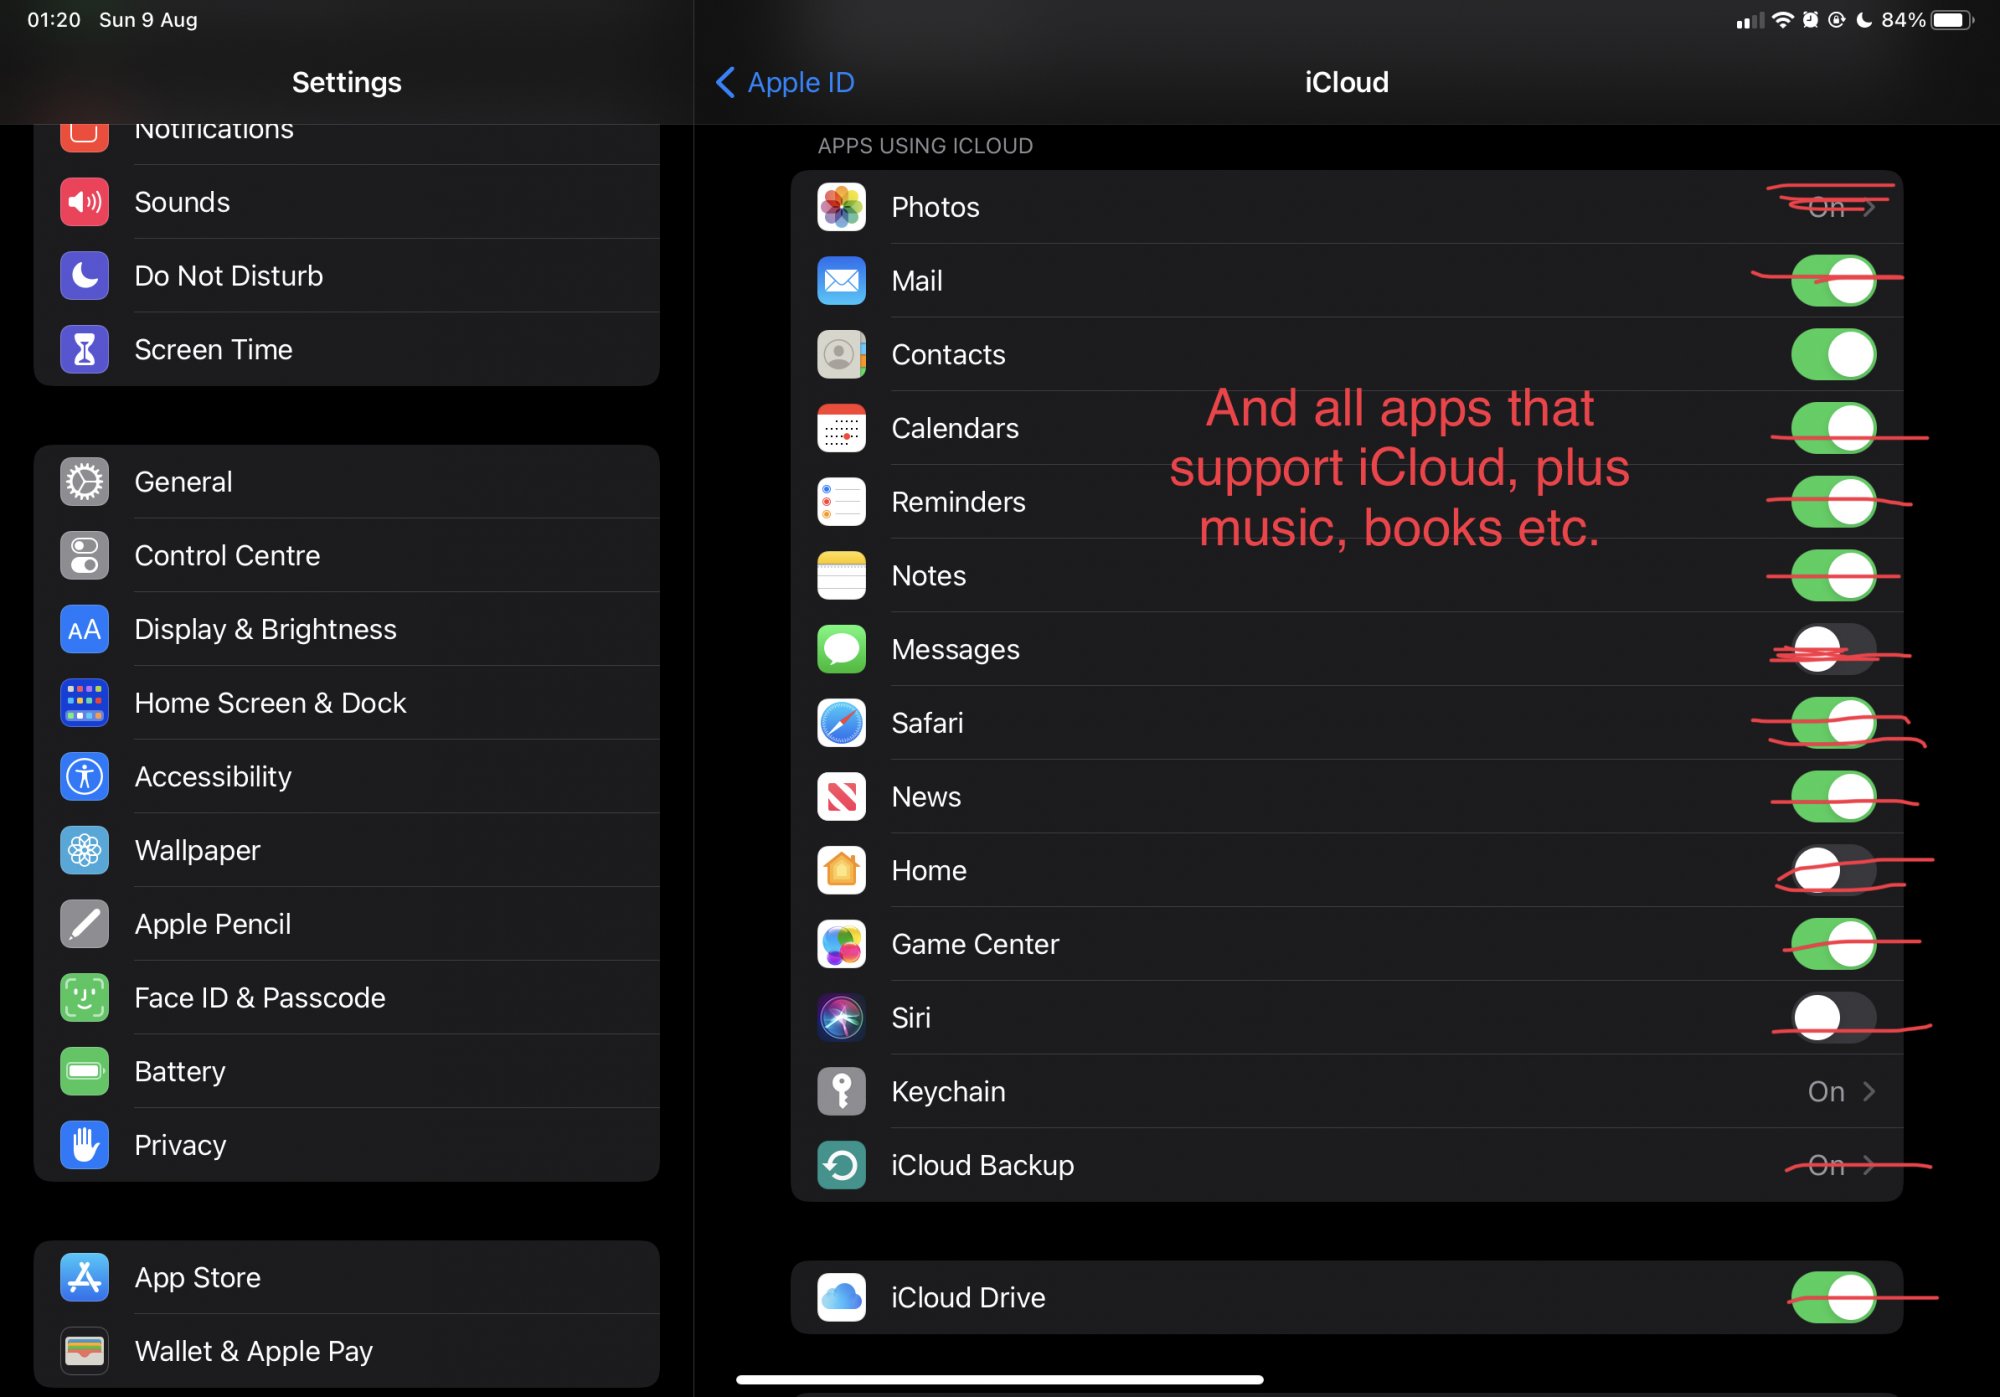Tap the Wallet & Apple Pay card icon
Image resolution: width=2000 pixels, height=1397 pixels.
(x=84, y=1351)
